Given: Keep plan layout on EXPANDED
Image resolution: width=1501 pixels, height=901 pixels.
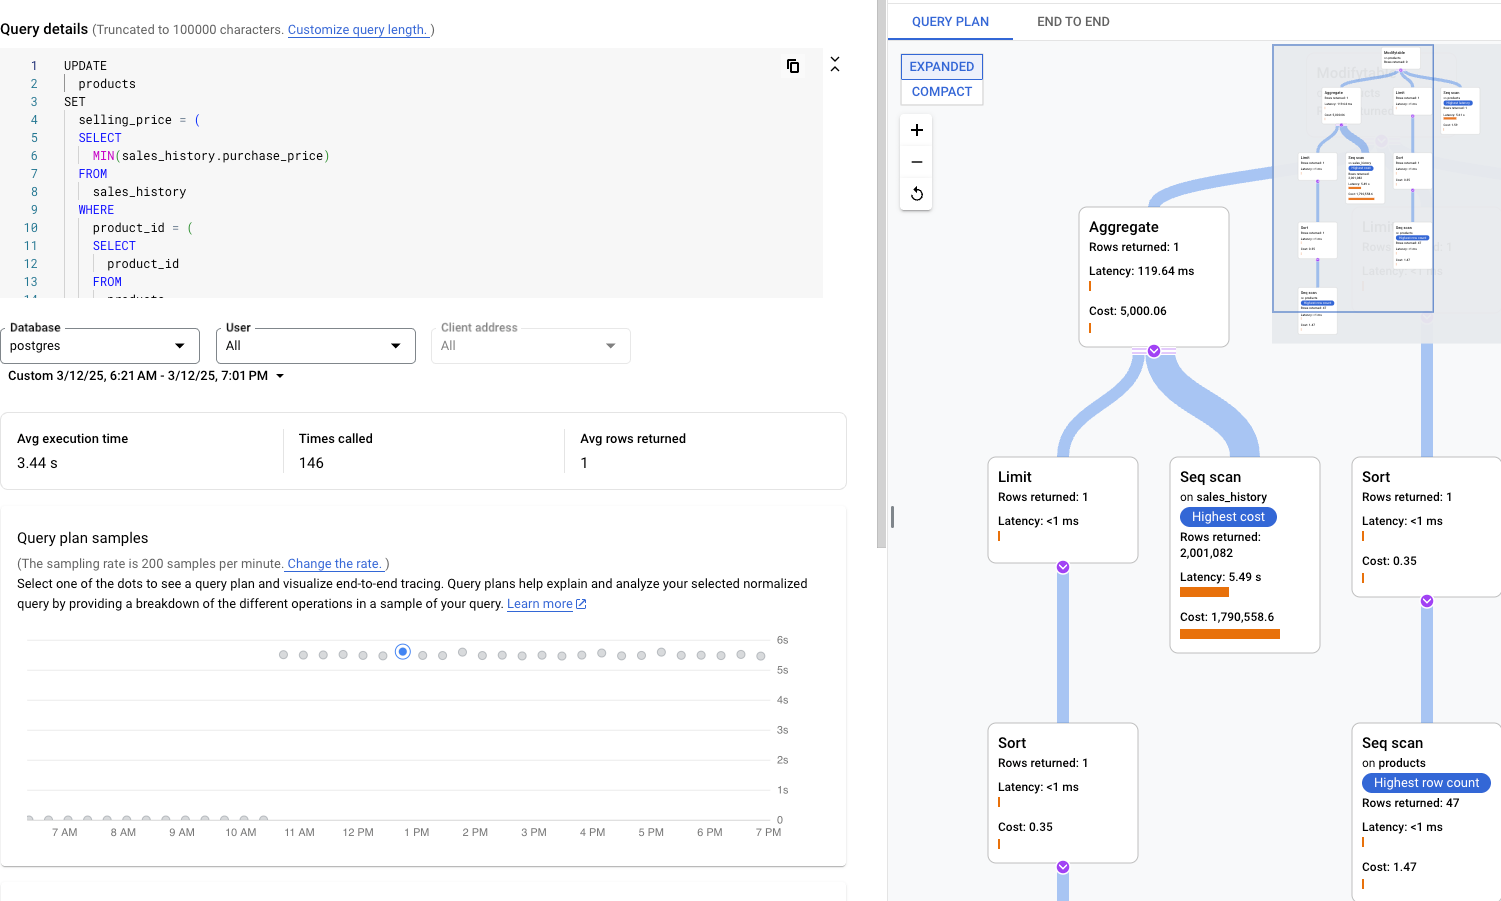Looking at the screenshot, I should click(x=941, y=66).
